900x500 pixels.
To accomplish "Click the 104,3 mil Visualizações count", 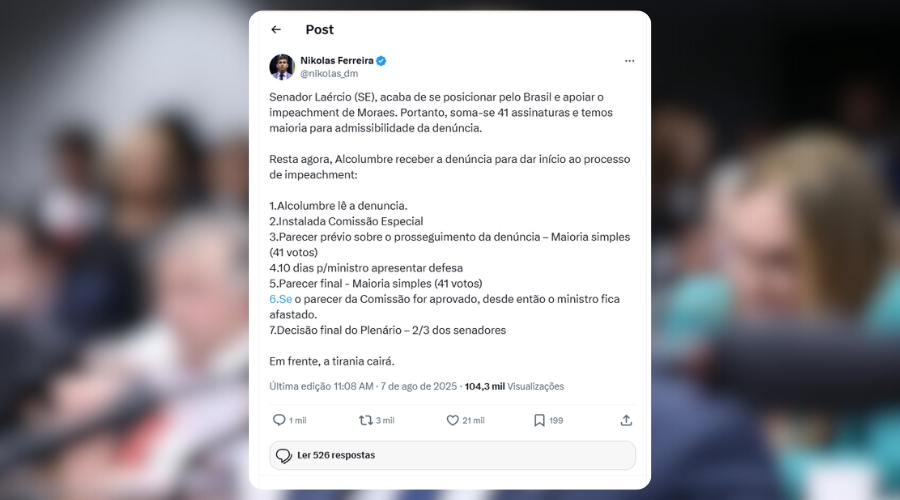I will point(514,386).
